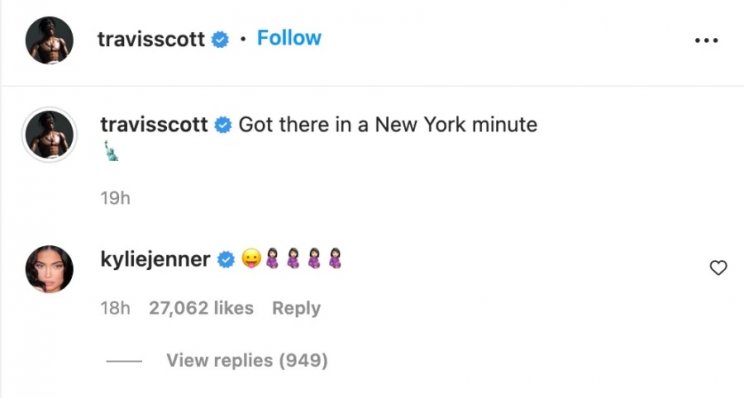Reply to kyliejenner's comment
Screen dimensions: 744x398
(x=296, y=308)
